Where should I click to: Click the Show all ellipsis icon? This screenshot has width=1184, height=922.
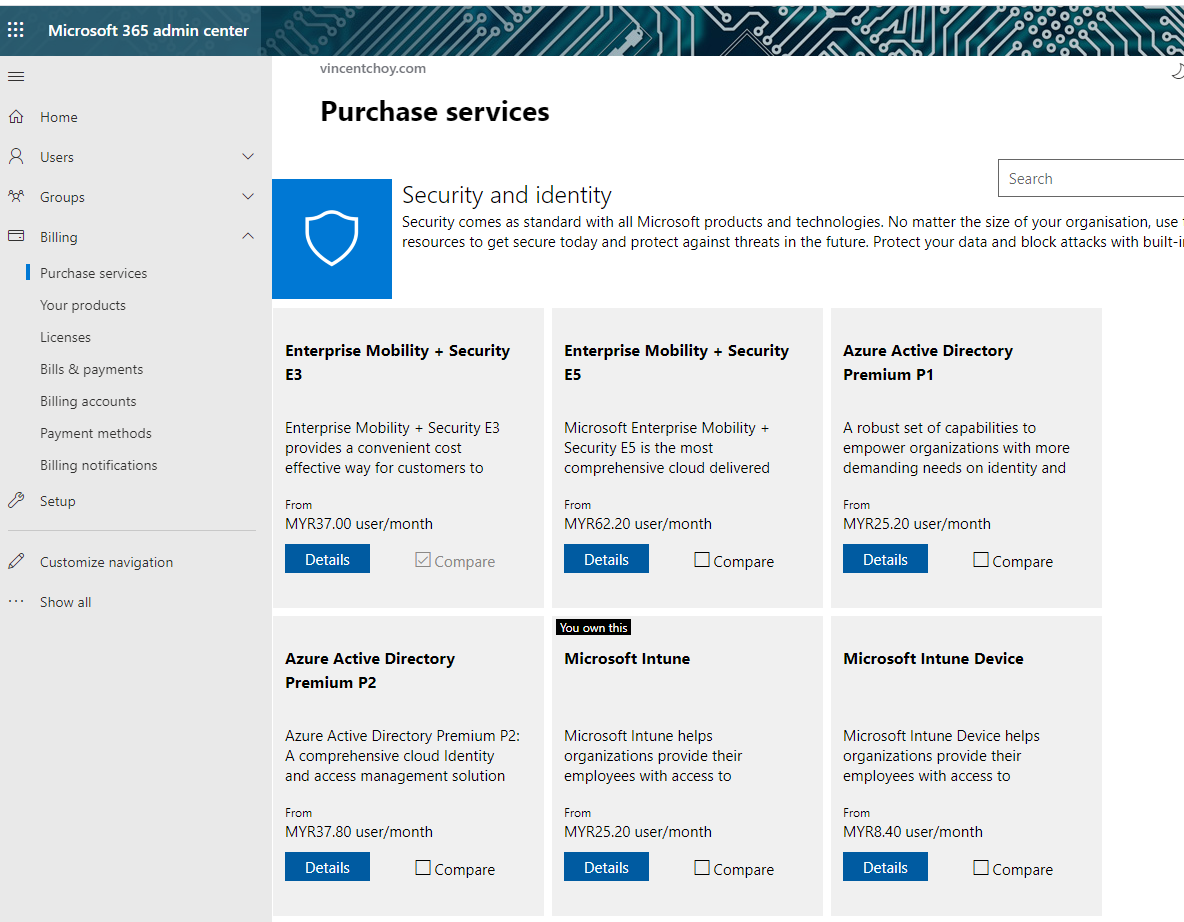[x=16, y=601]
